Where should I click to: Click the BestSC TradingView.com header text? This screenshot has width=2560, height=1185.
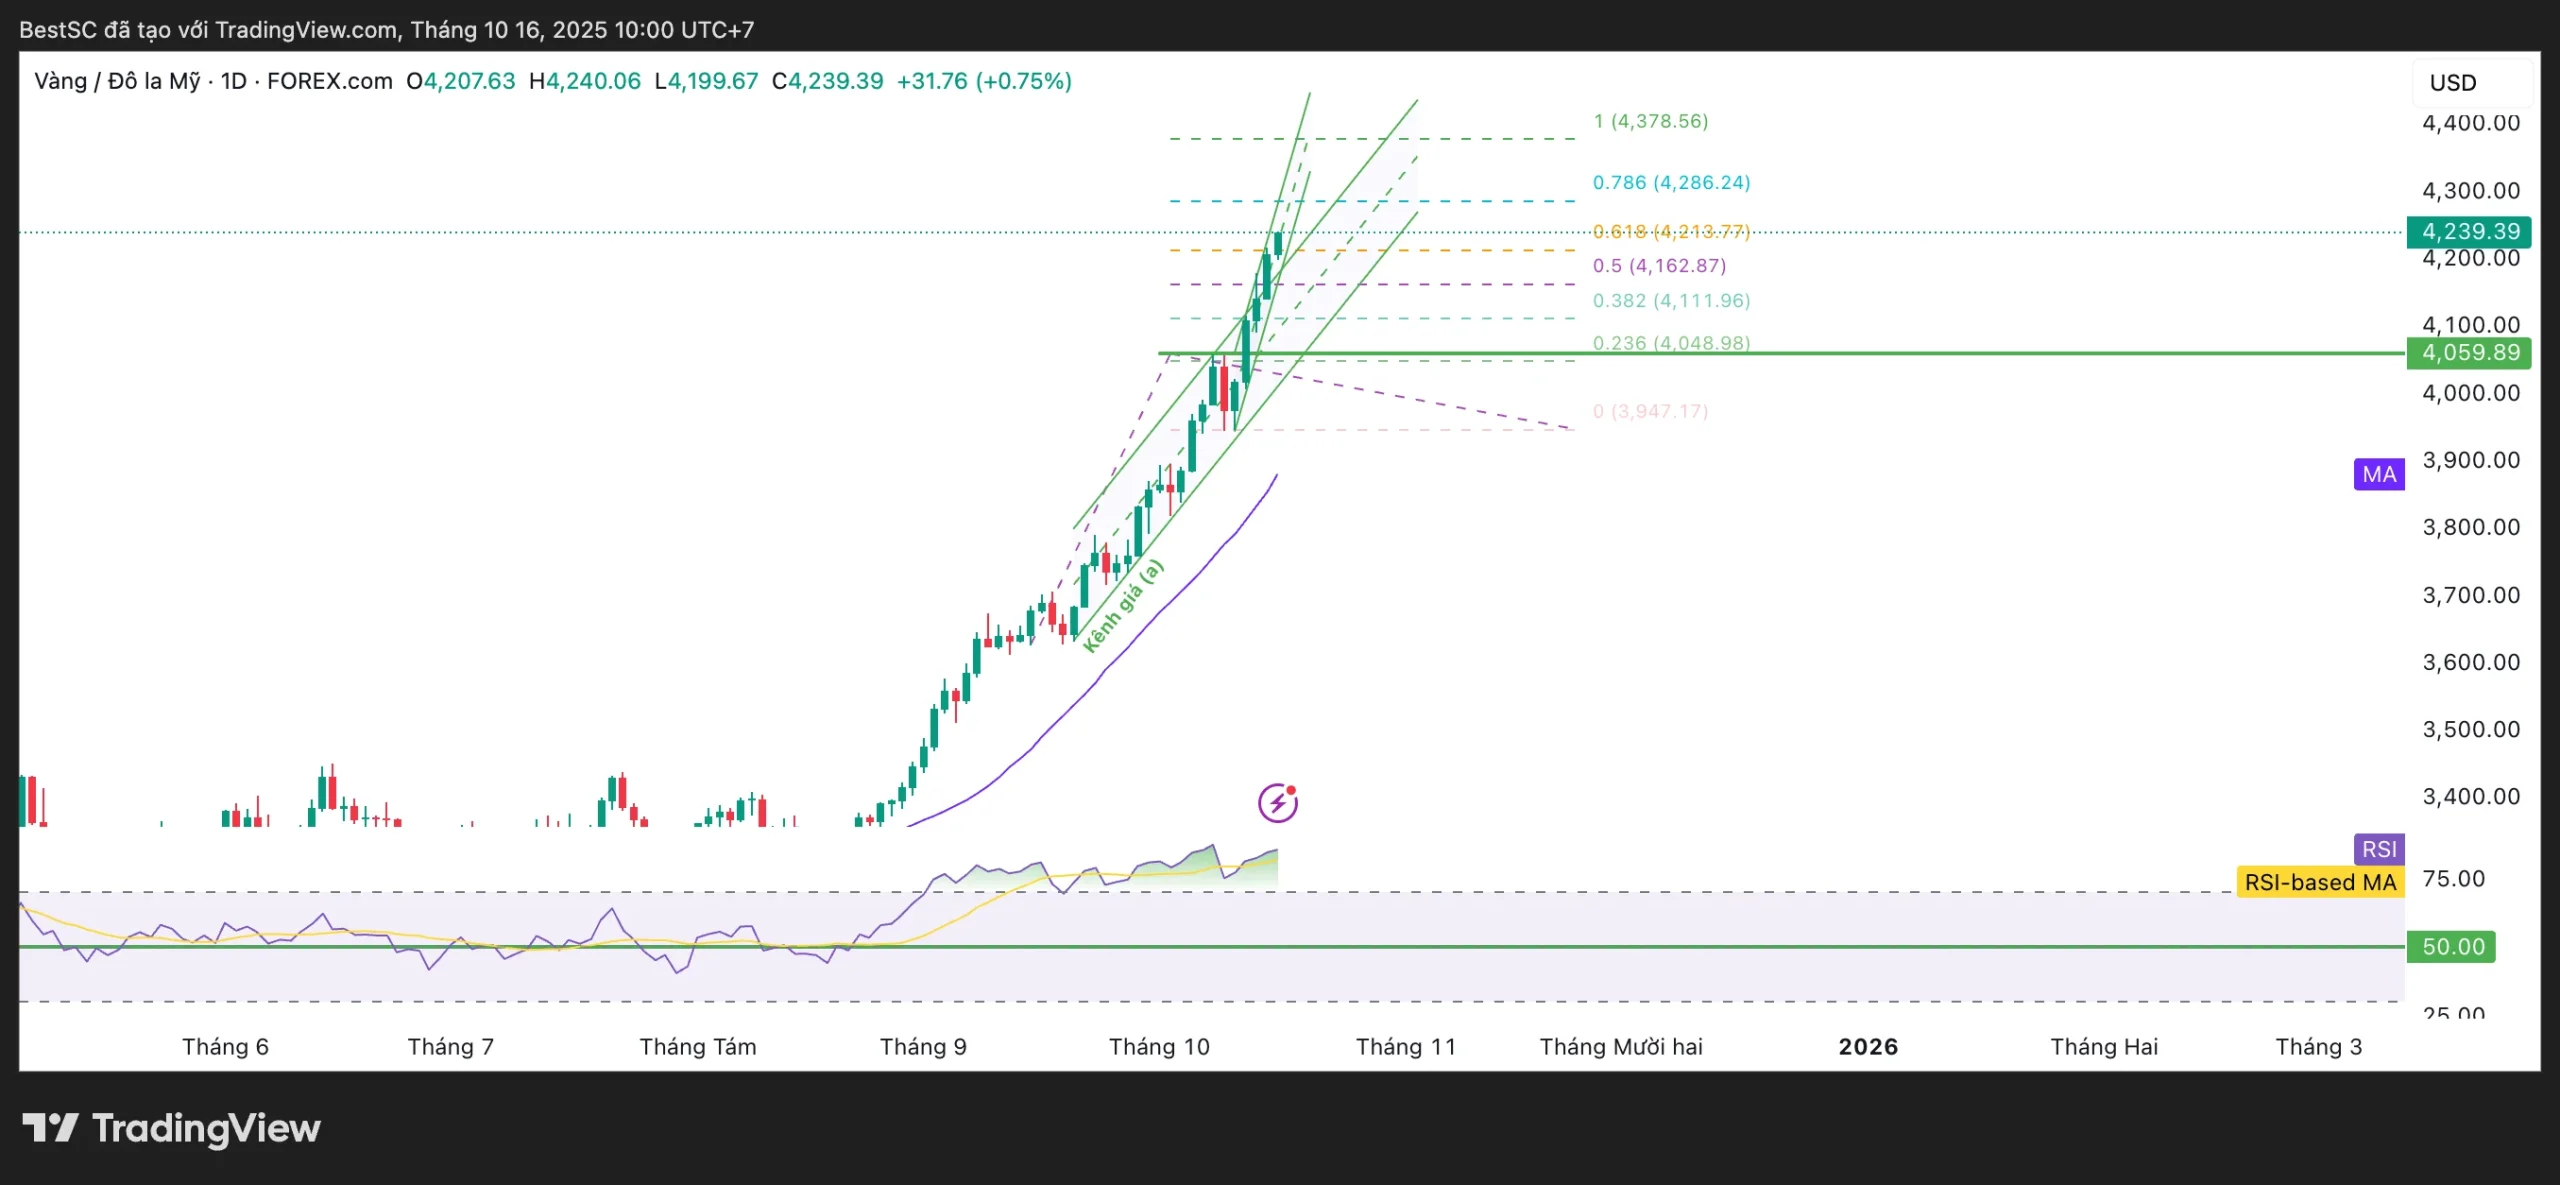[386, 29]
